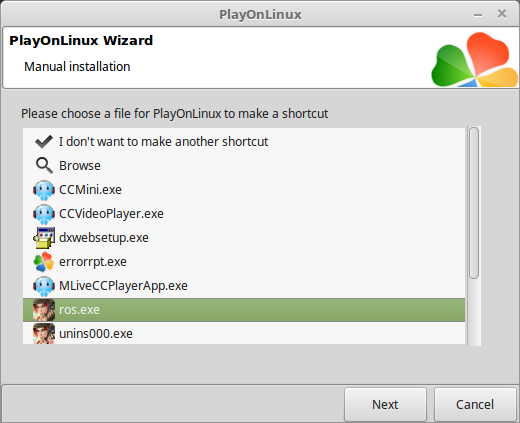
Task: Select CCMini.exe from the file list
Action: pyautogui.click(x=244, y=190)
